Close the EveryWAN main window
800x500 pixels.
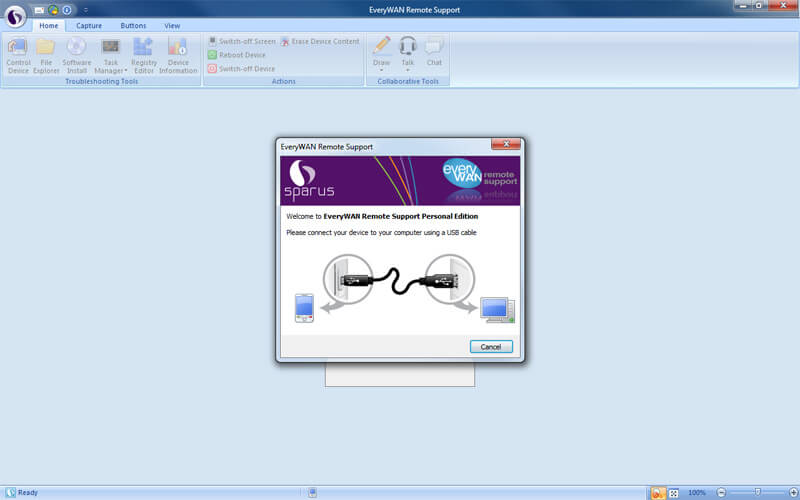point(783,6)
